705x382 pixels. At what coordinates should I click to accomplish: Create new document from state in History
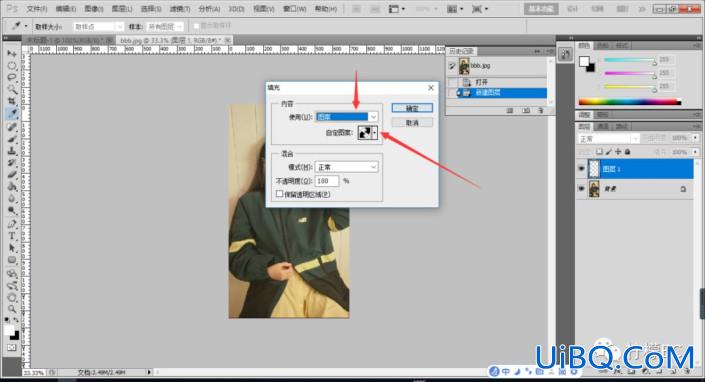(510, 110)
